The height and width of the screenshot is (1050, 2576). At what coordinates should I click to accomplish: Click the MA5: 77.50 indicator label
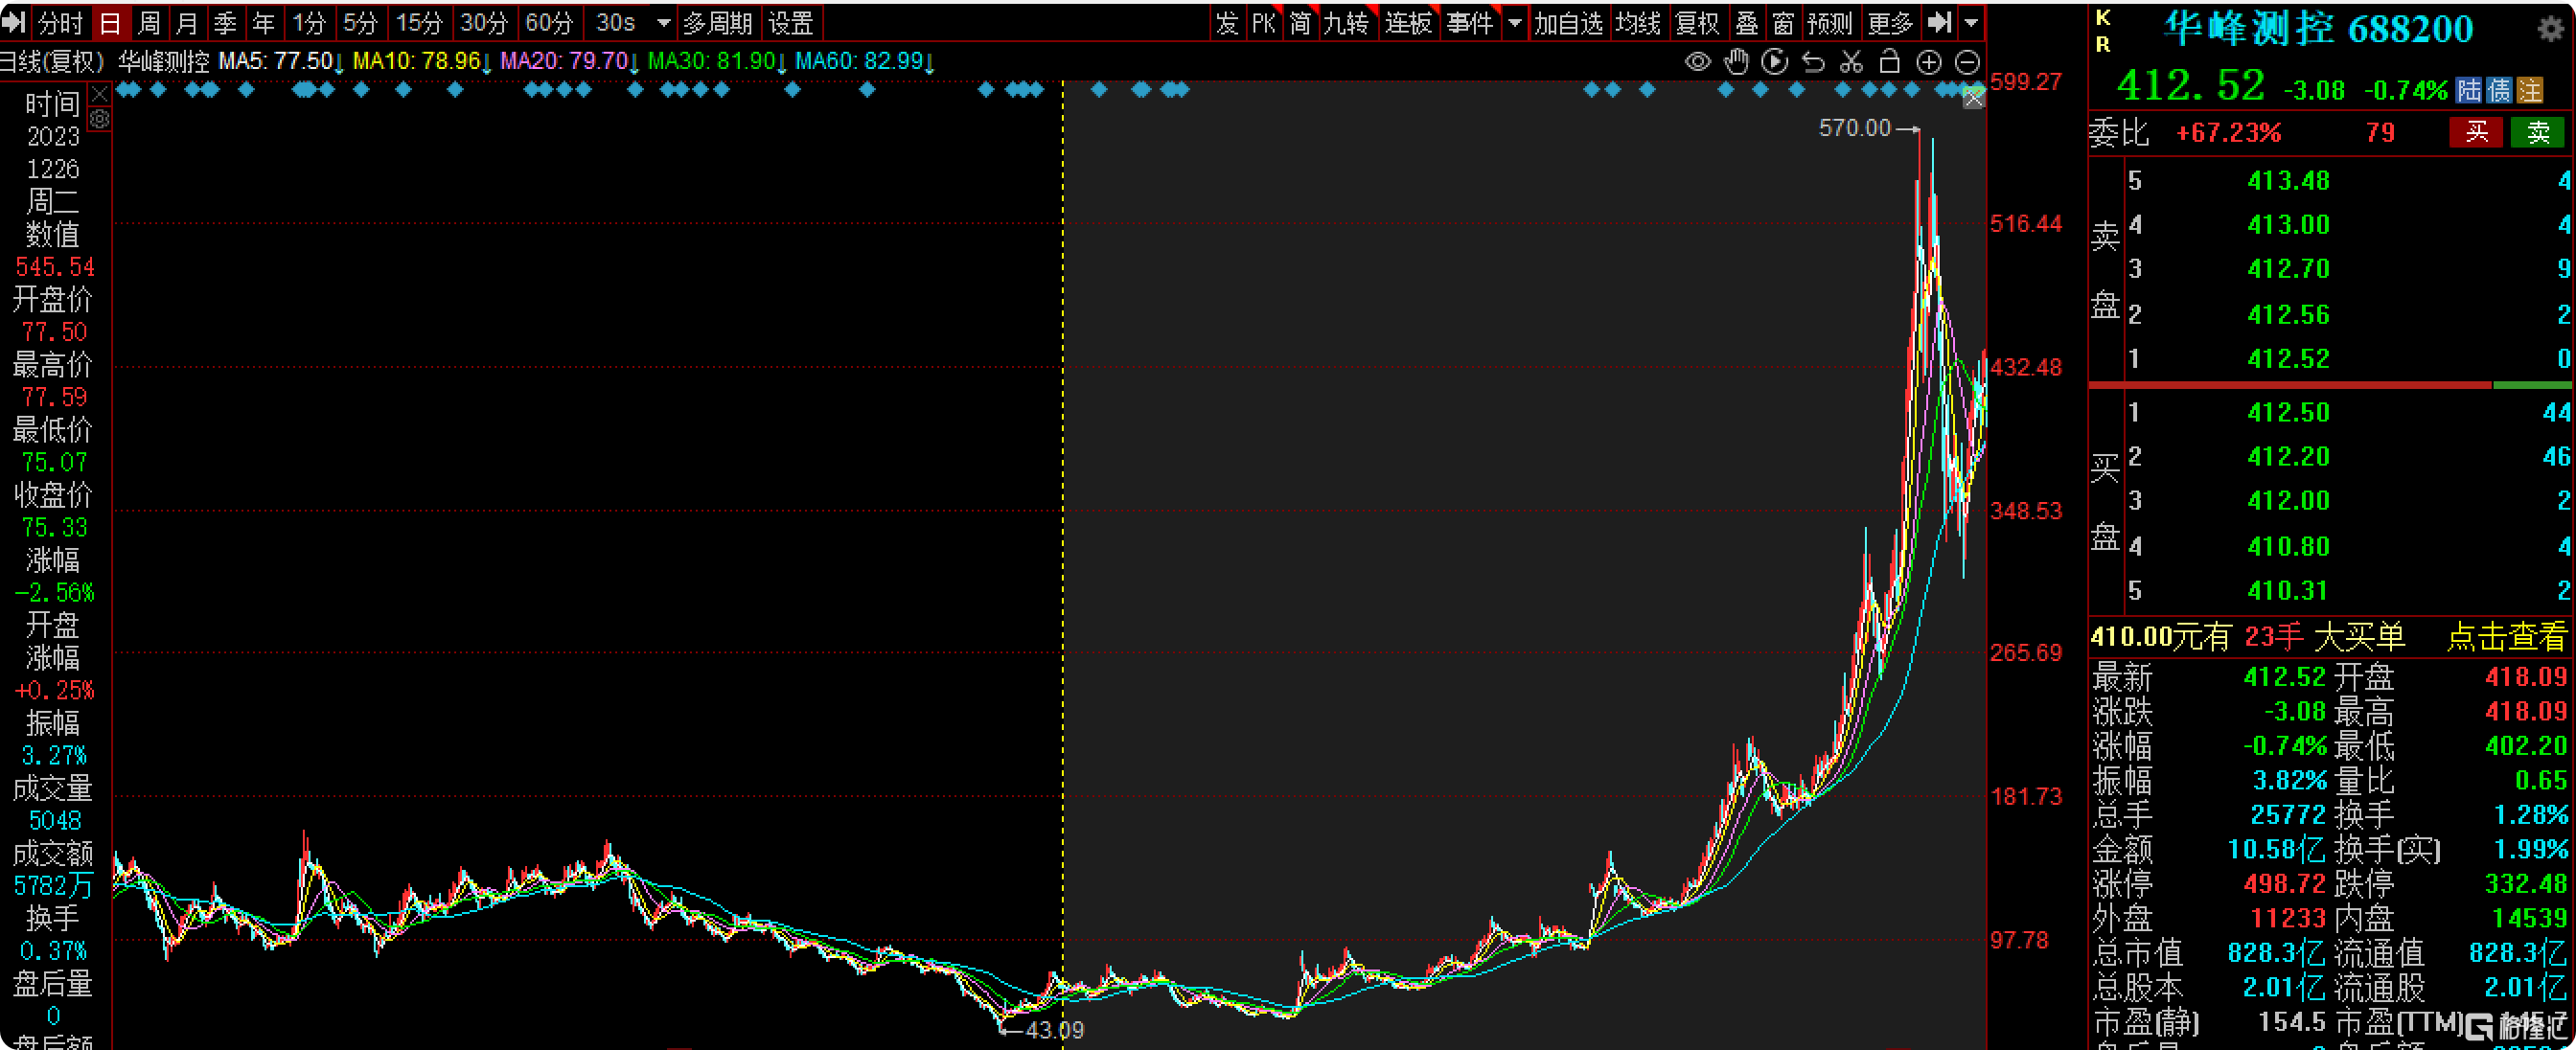click(x=281, y=61)
